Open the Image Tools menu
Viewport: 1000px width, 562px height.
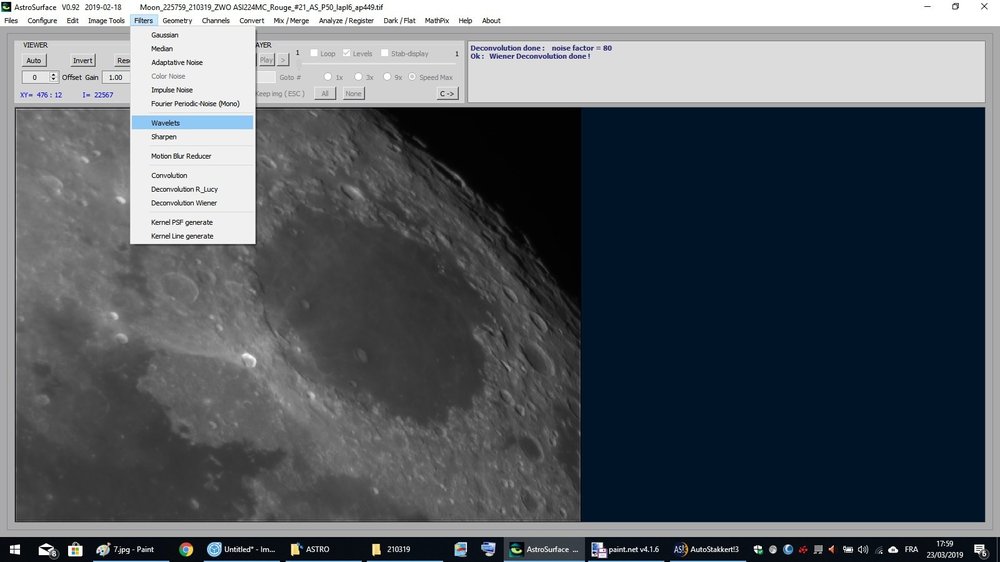coord(106,20)
